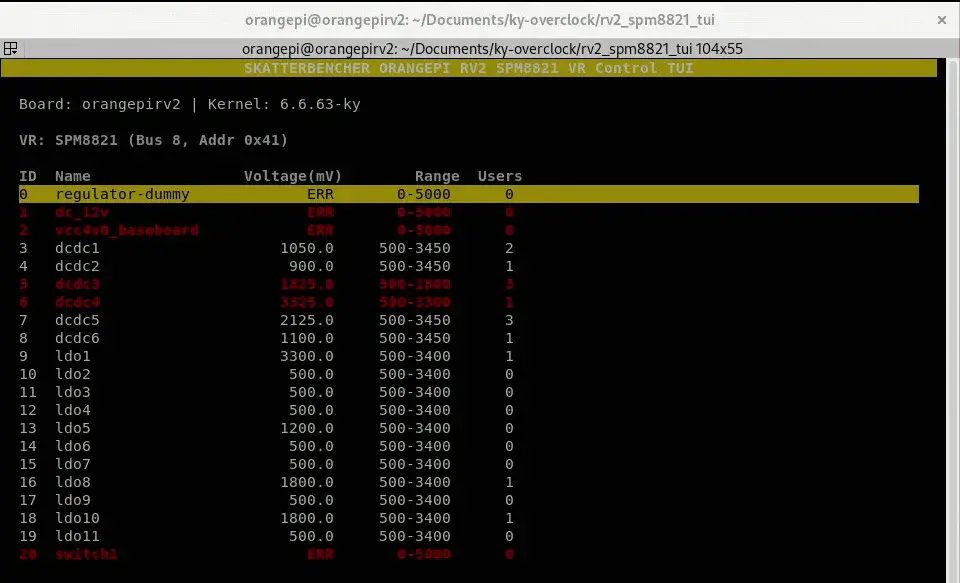This screenshot has width=960, height=583.
Task: Click the ldo5 voltage value 1200.0
Action: [307, 428]
